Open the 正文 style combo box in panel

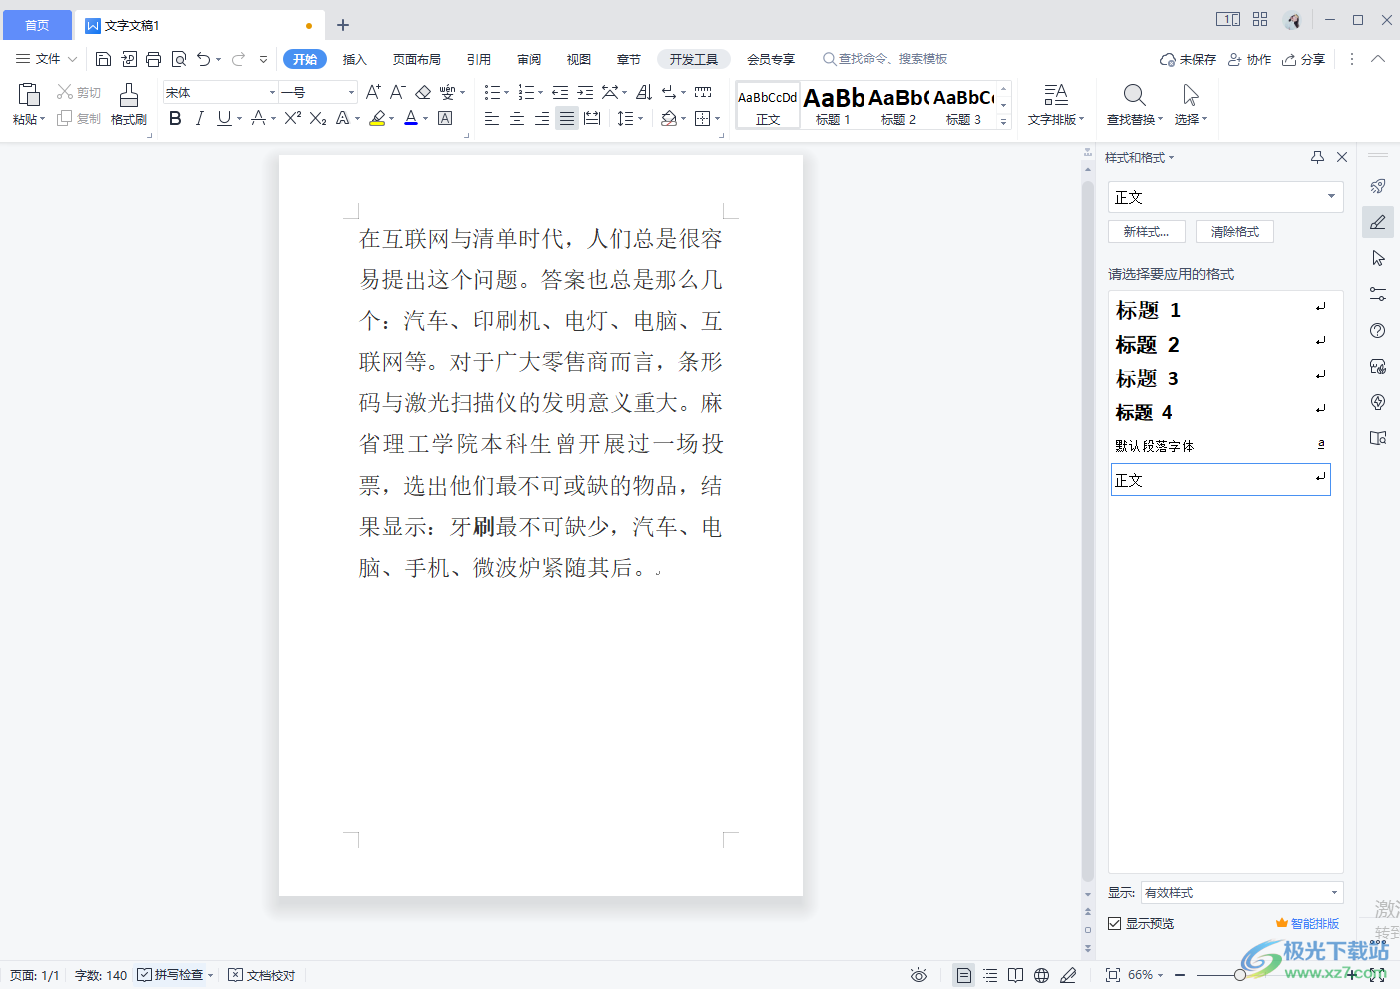1225,197
